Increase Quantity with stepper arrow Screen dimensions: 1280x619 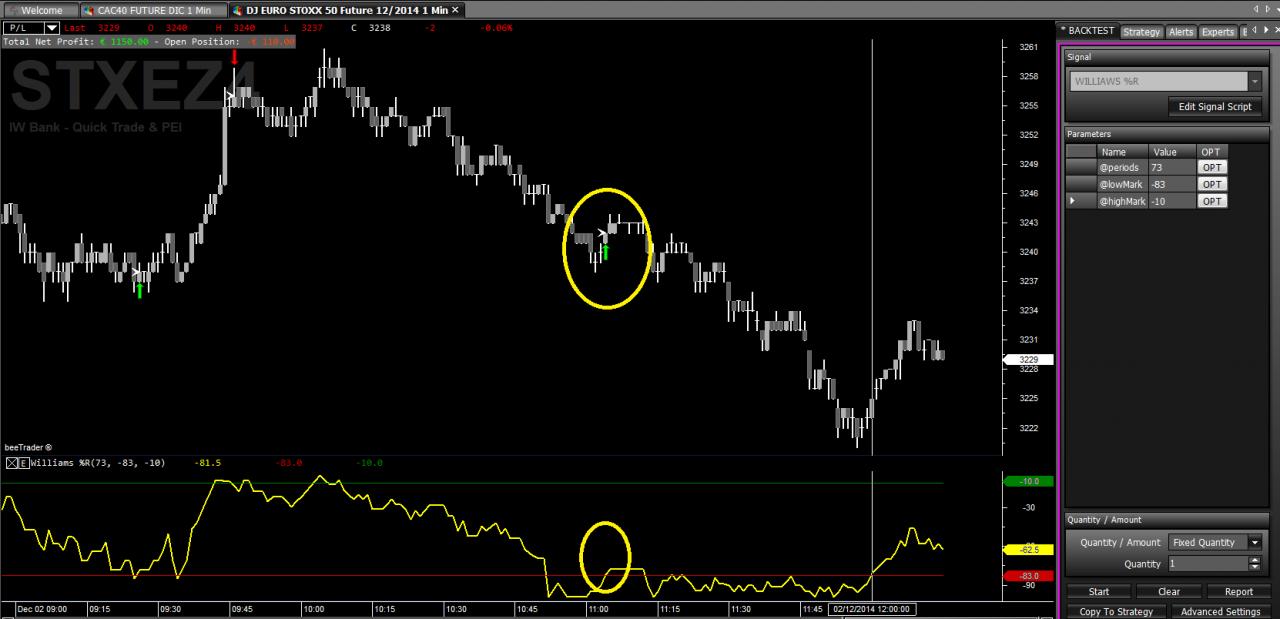tap(1255, 560)
